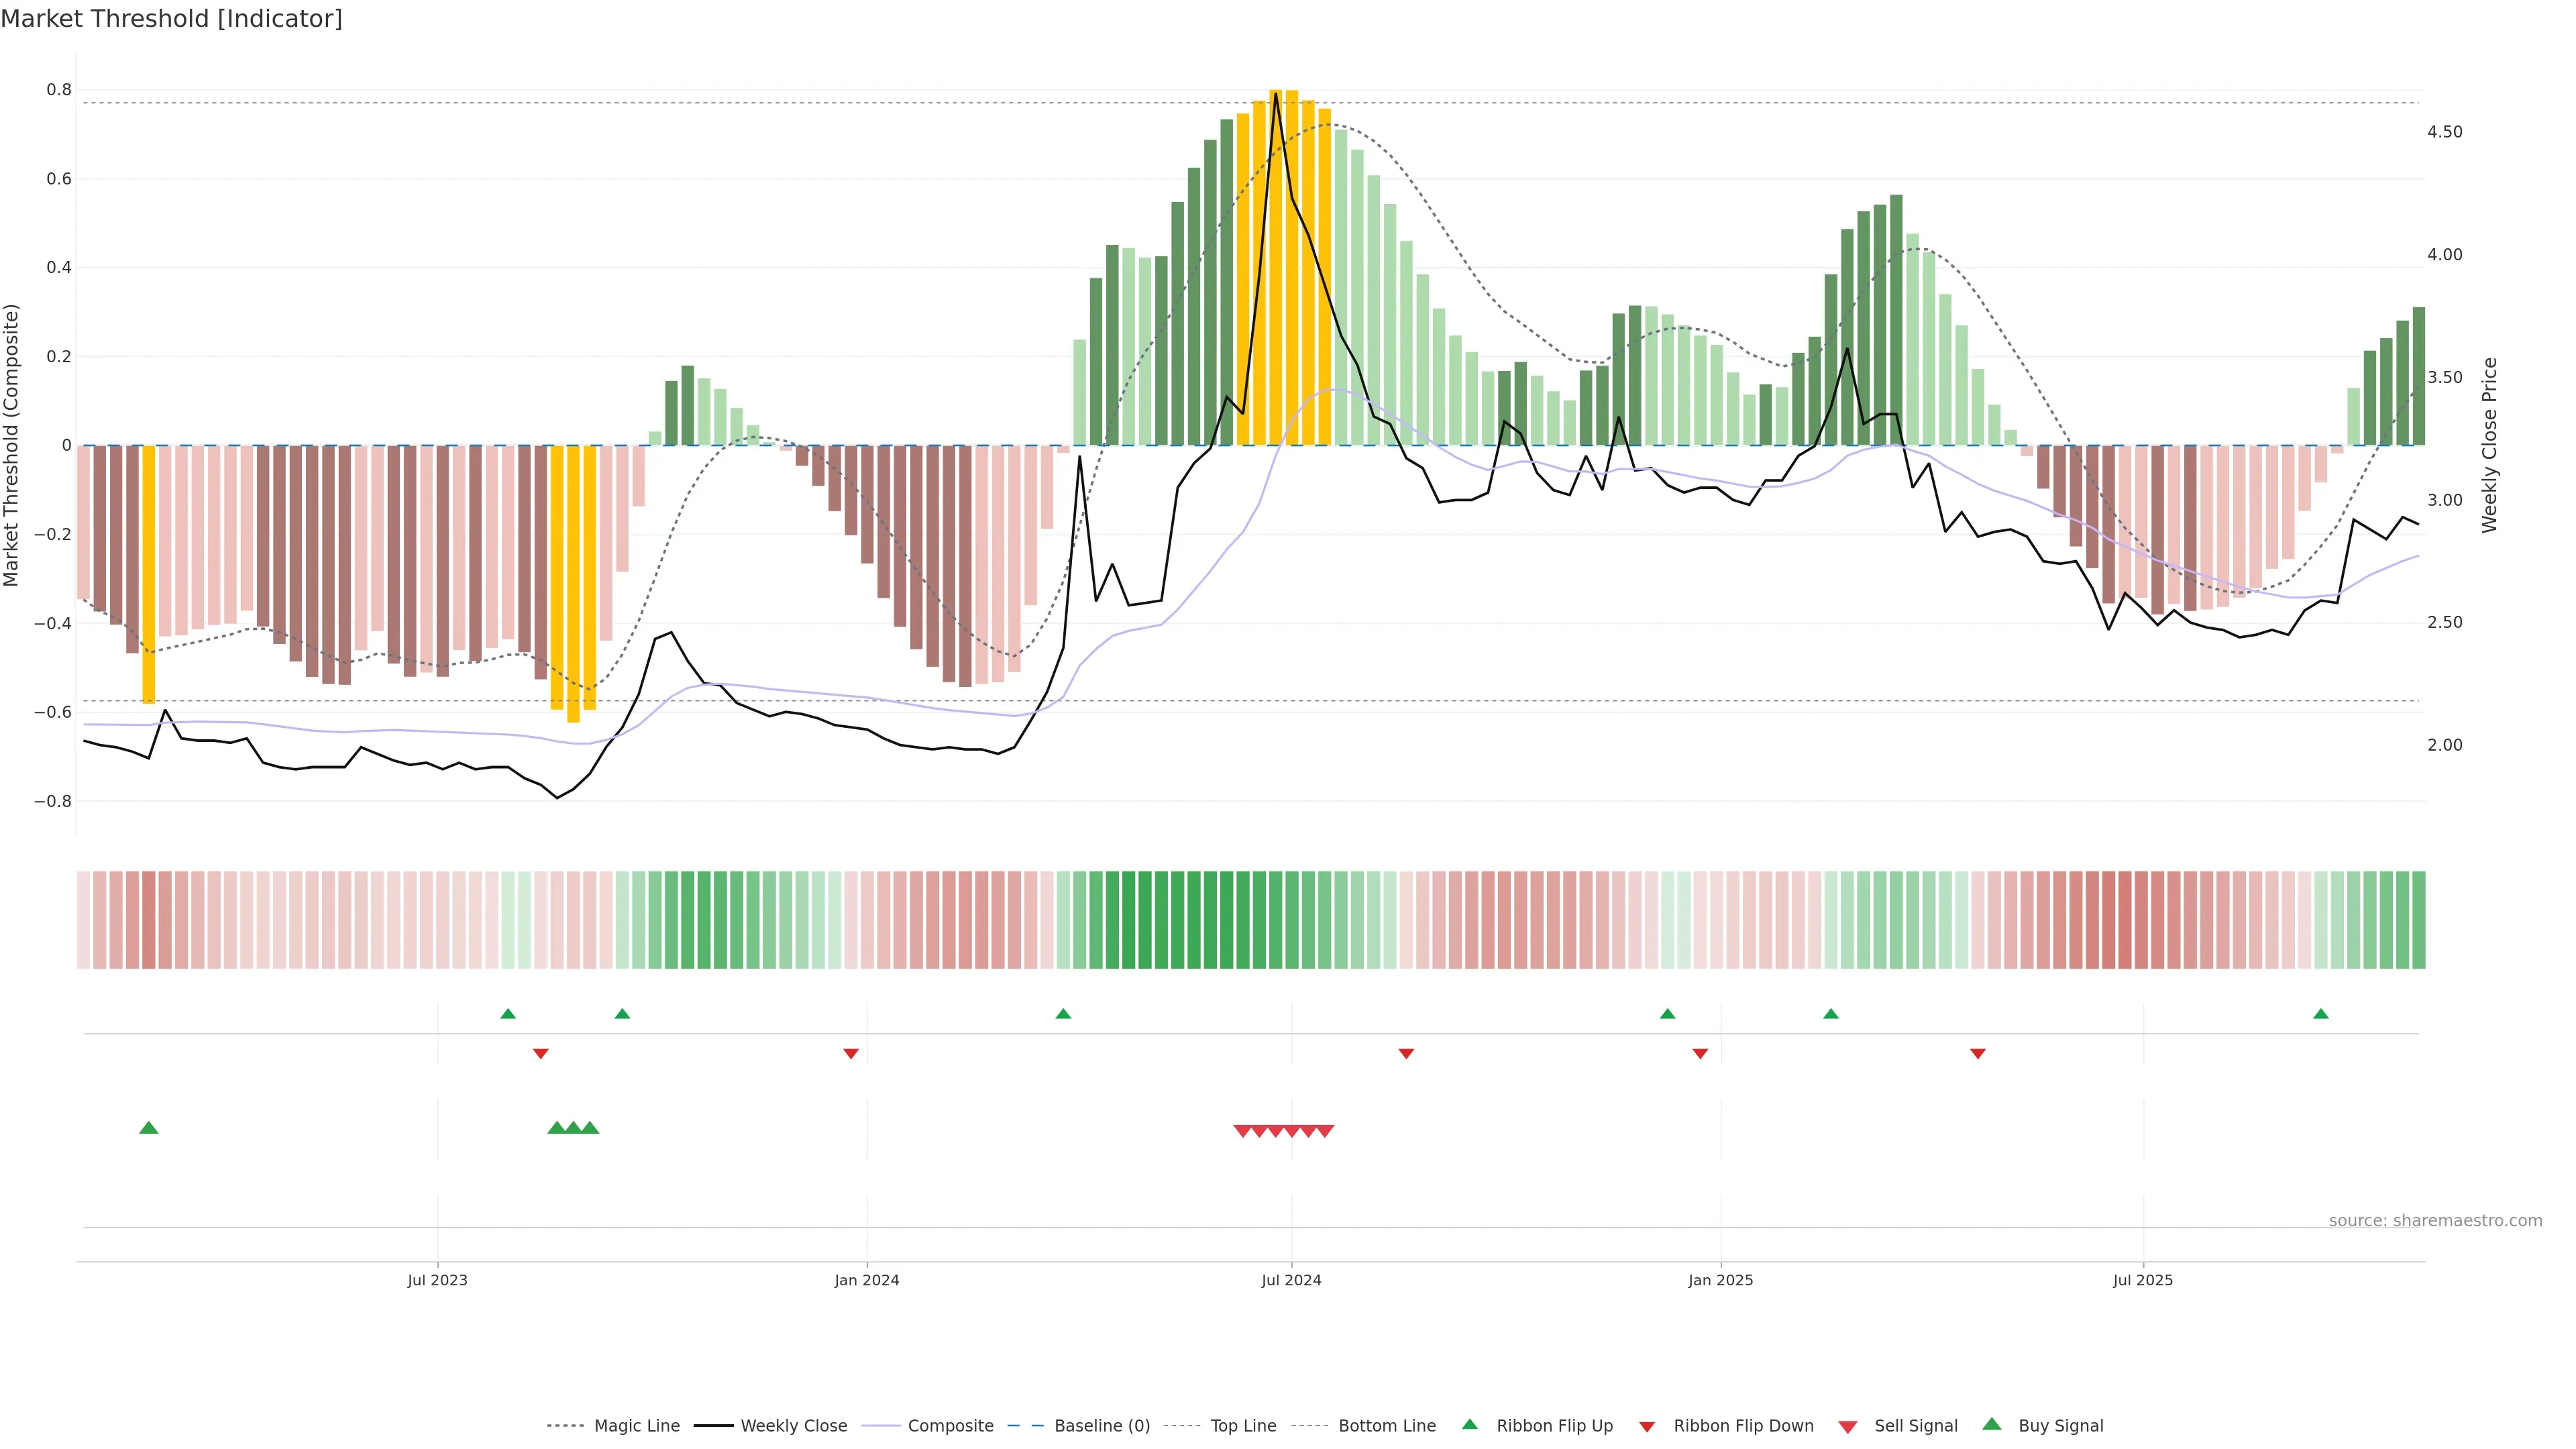
Task: Click red Ribbon Flip Down legend triangle
Action: point(1647,1427)
